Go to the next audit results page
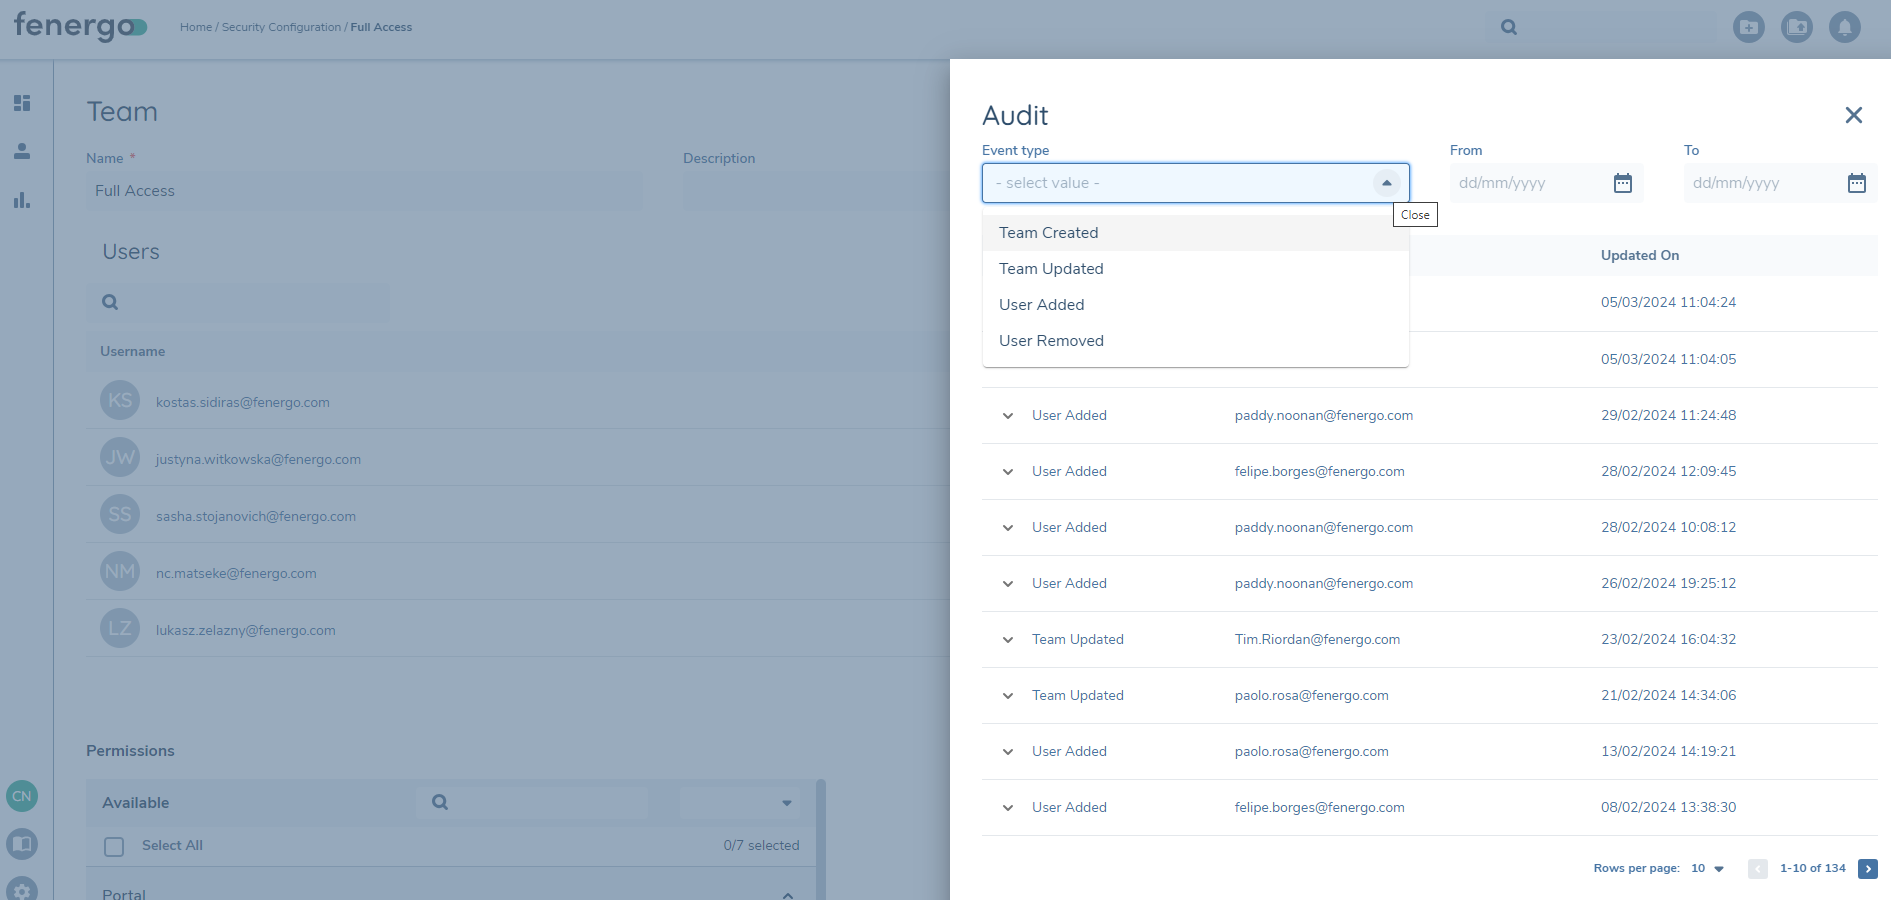This screenshot has height=900, width=1891. [x=1869, y=869]
